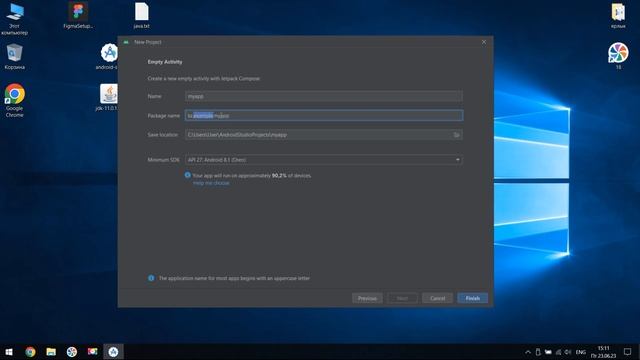Open the "Help me choose" link
The width and height of the screenshot is (640, 360).
211,183
